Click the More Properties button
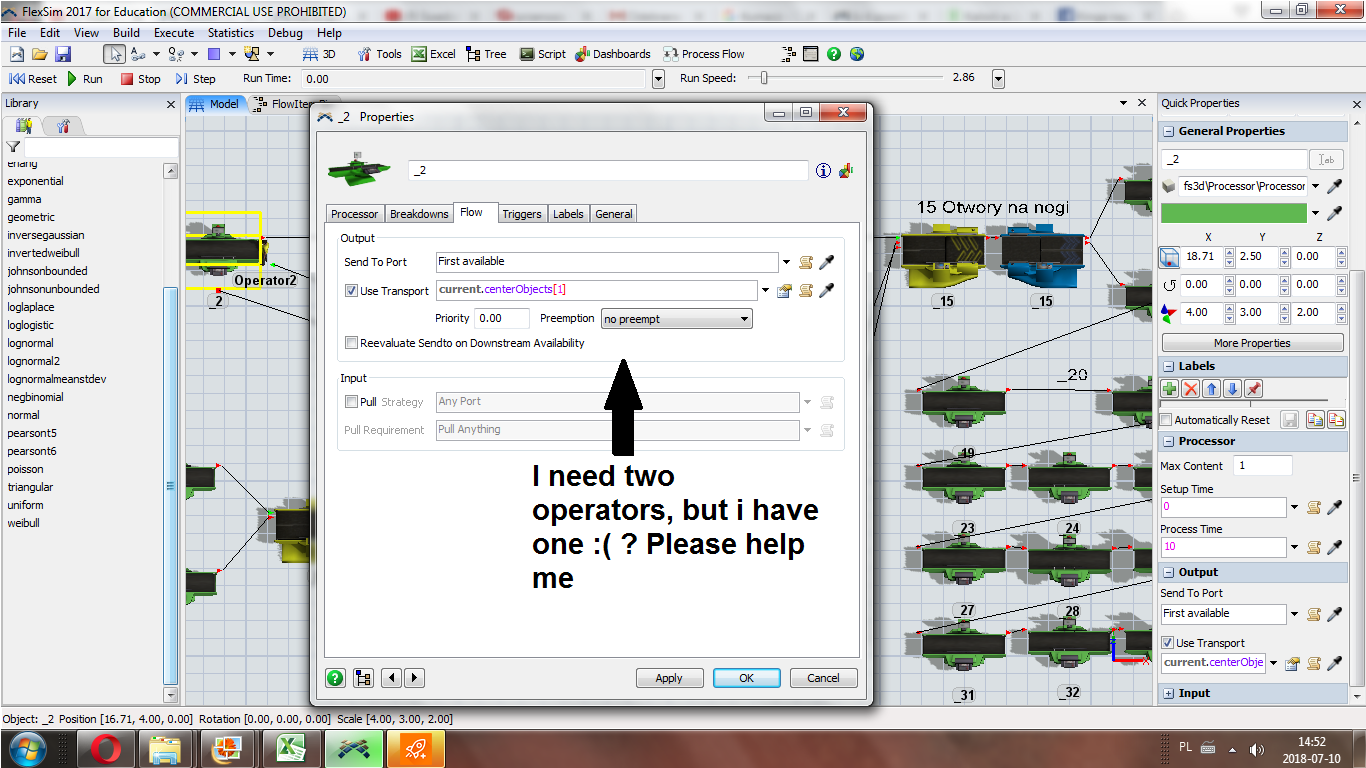This screenshot has height=768, width=1366. pyautogui.click(x=1251, y=343)
